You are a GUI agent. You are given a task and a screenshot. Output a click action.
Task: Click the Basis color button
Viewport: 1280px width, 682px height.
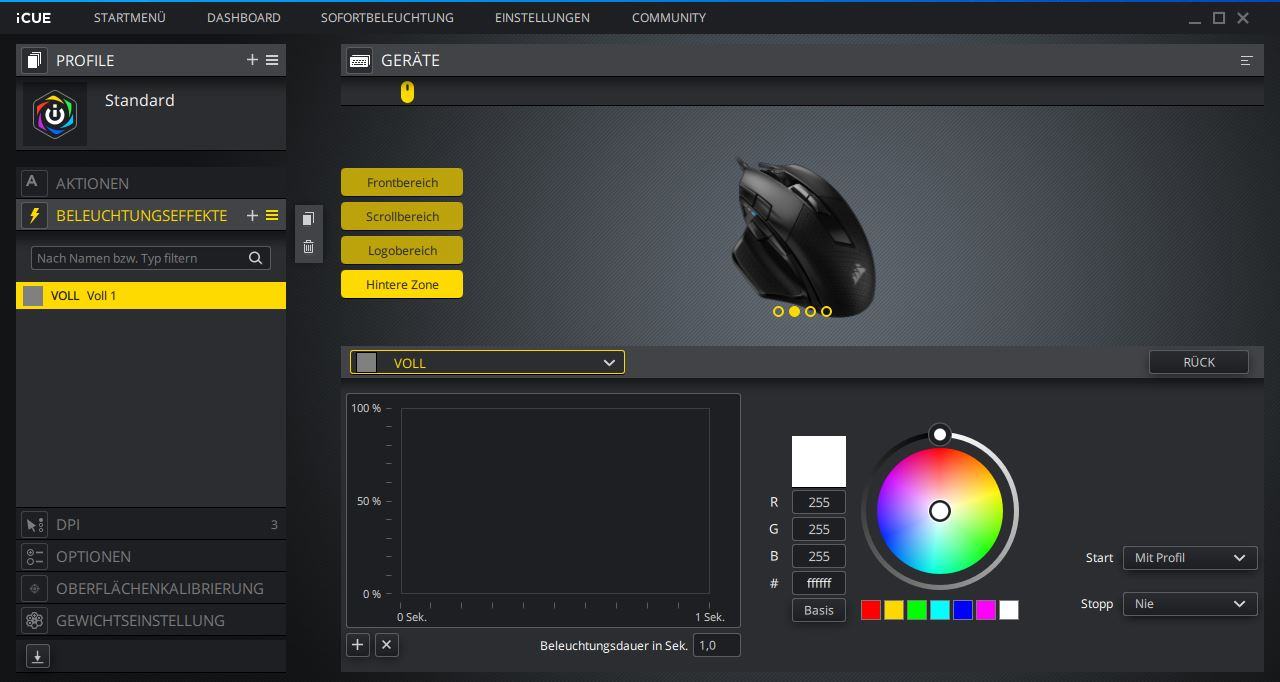coord(819,610)
